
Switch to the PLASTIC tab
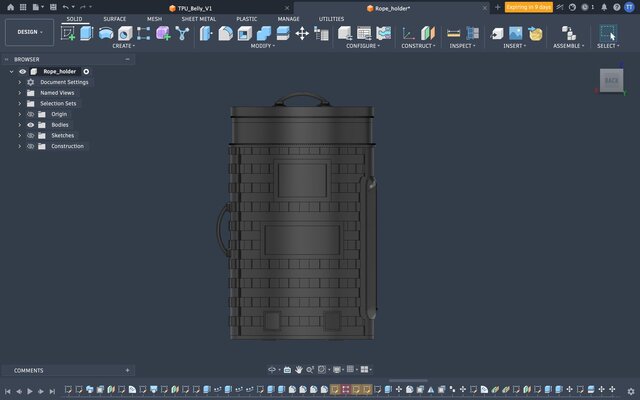point(247,19)
